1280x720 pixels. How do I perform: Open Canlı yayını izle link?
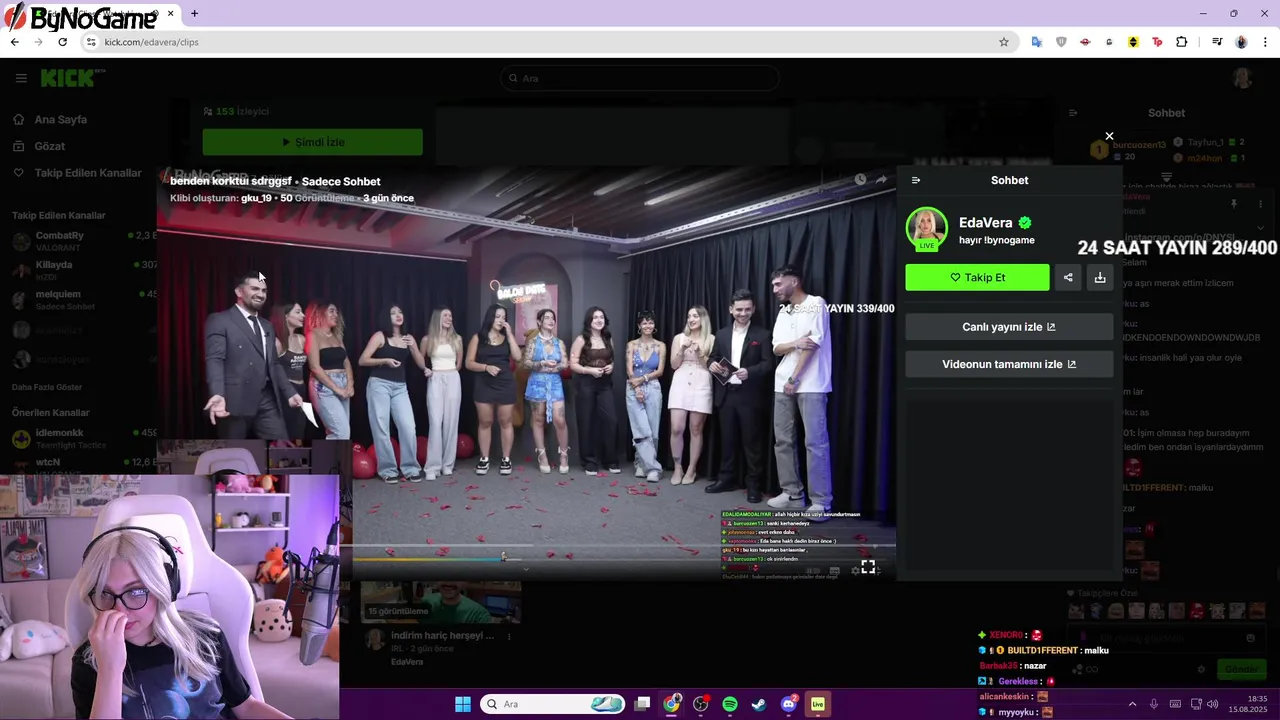[1009, 327]
